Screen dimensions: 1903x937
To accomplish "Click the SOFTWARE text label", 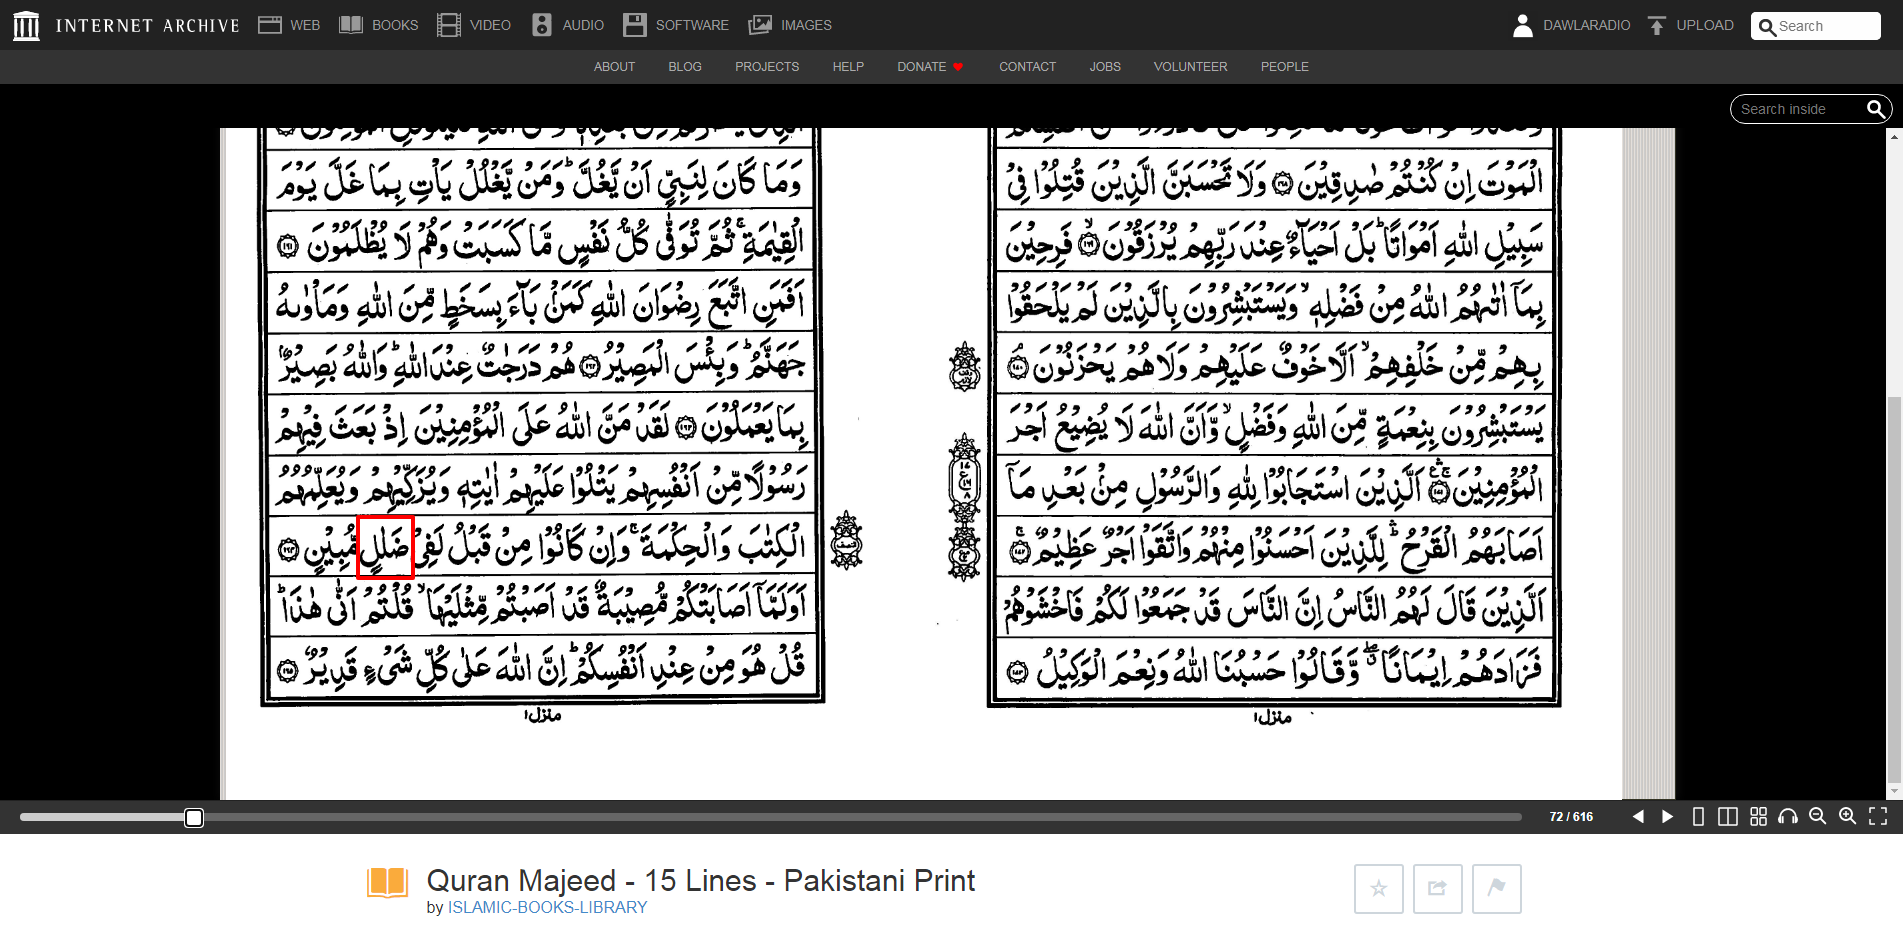I will point(692,25).
